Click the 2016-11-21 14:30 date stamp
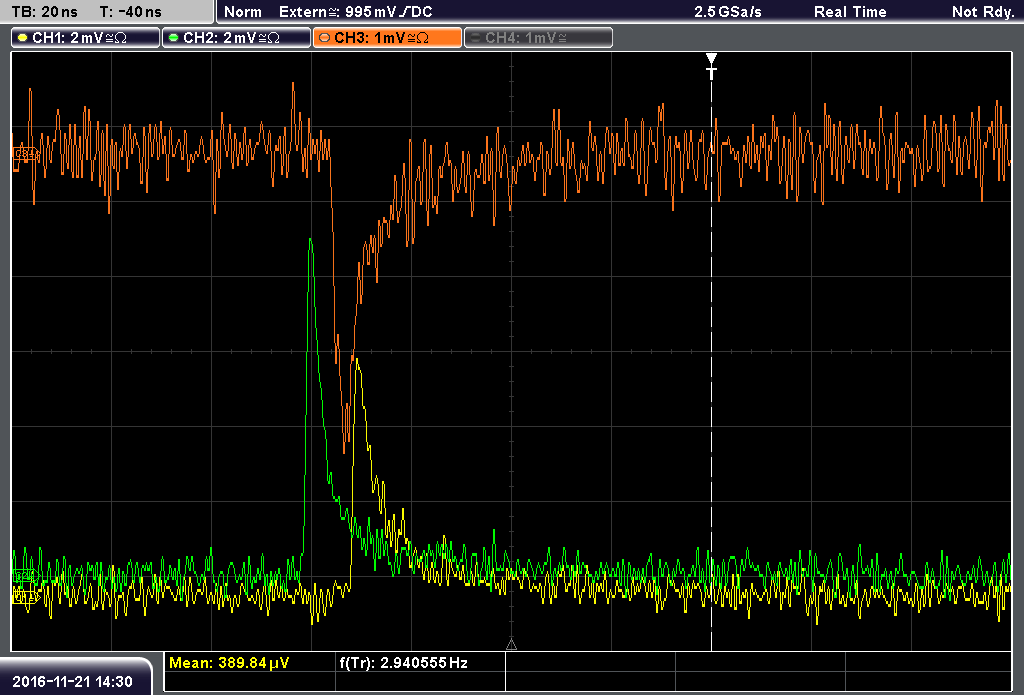1024x695 pixels. tap(72, 681)
